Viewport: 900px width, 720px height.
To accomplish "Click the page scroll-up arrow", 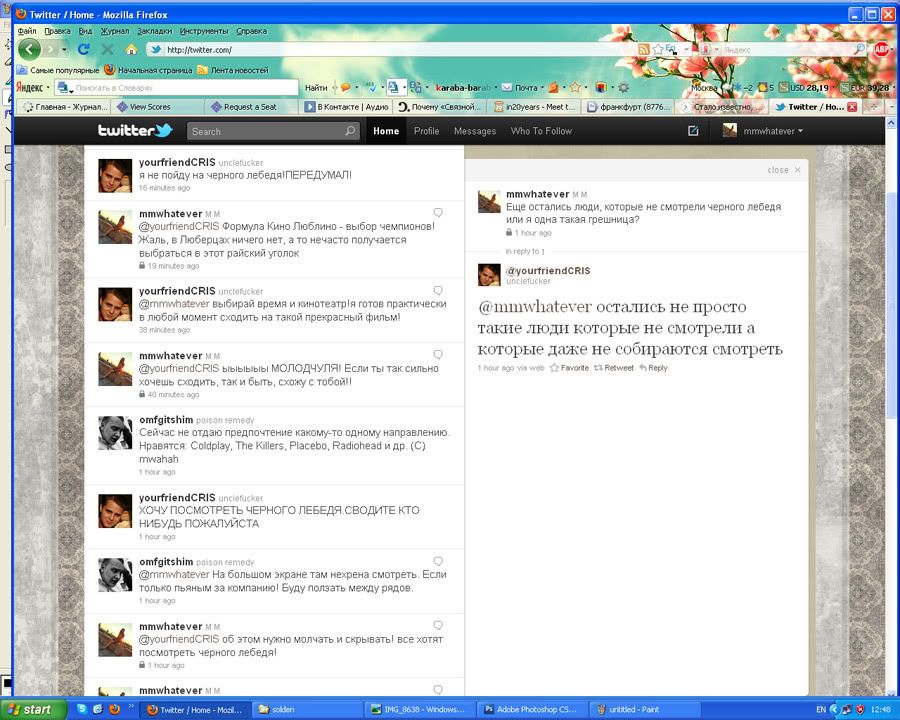I will click(891, 122).
